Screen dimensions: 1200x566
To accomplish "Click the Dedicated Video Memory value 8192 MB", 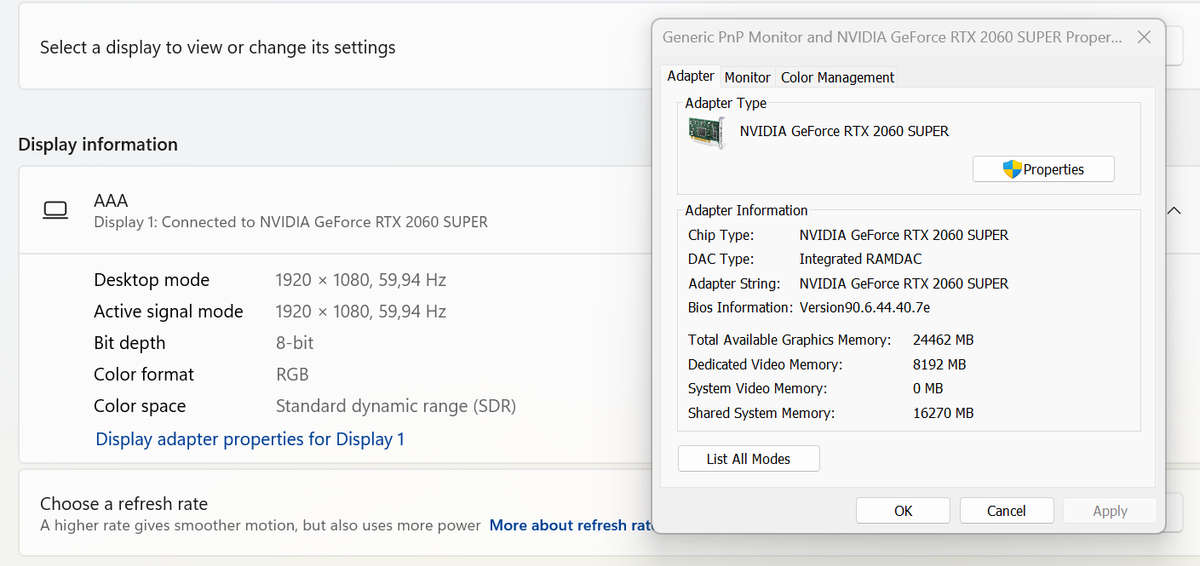I will [939, 364].
